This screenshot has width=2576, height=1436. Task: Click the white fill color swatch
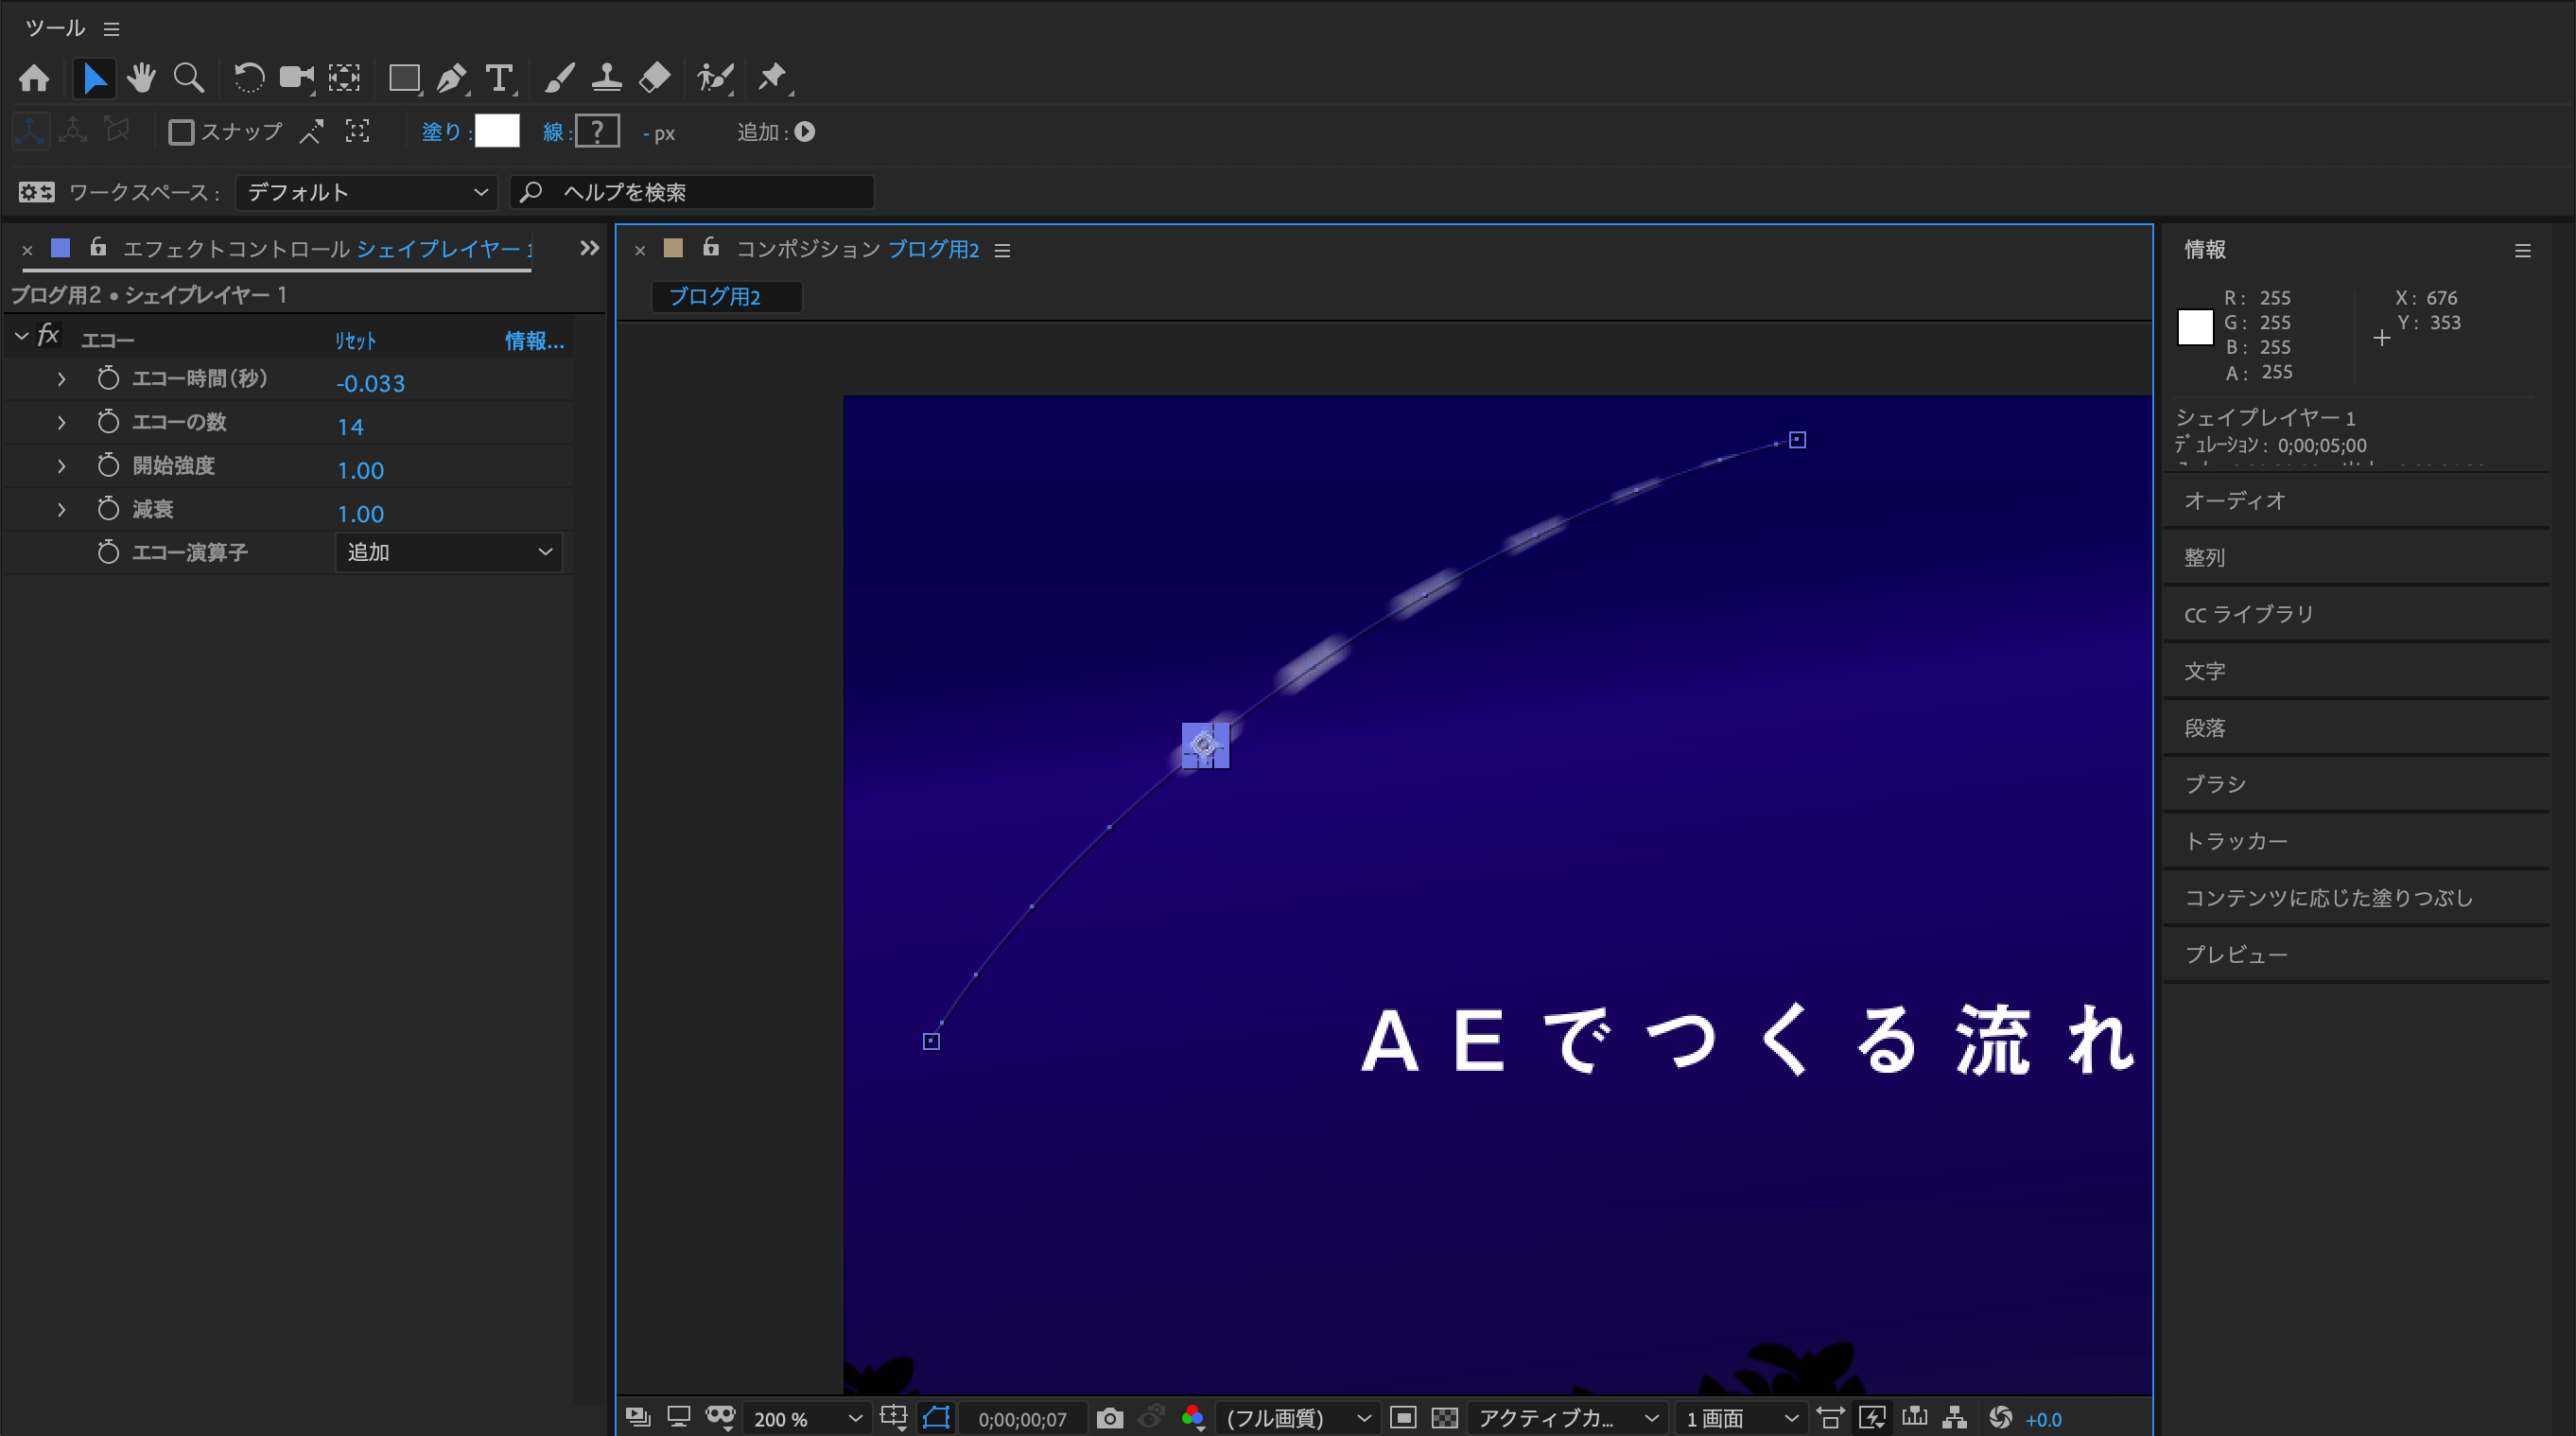[497, 131]
